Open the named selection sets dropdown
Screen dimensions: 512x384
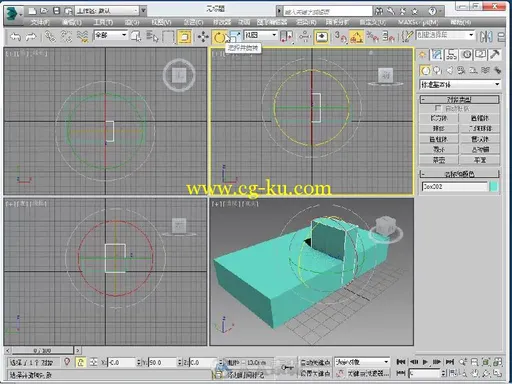pos(445,35)
